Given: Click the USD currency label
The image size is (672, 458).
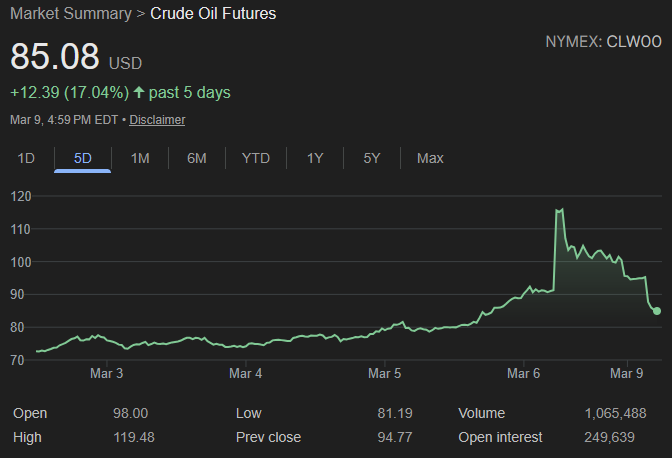Looking at the screenshot, I should pos(125,63).
